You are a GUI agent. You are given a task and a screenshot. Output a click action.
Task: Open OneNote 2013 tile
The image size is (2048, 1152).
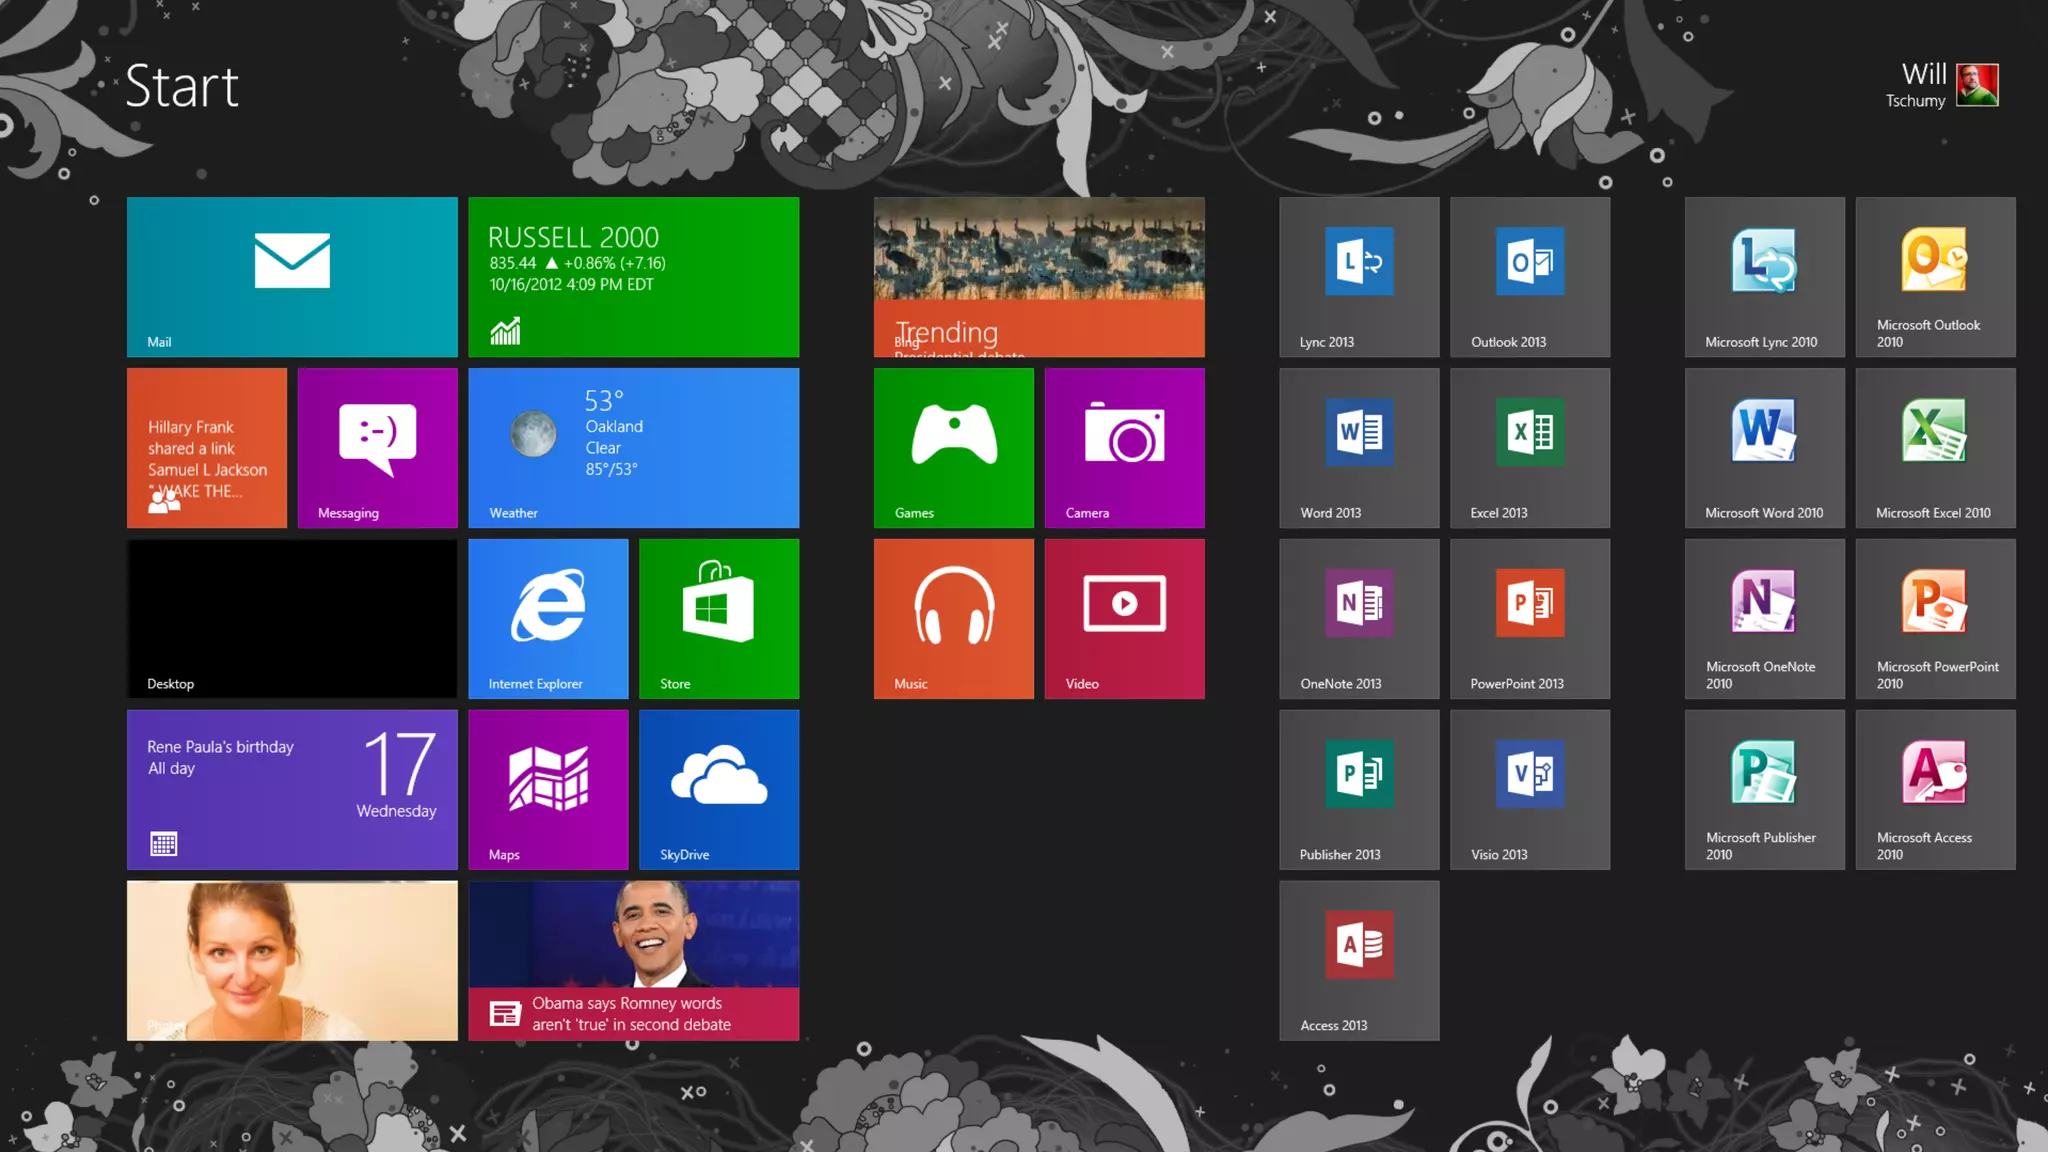pos(1359,618)
